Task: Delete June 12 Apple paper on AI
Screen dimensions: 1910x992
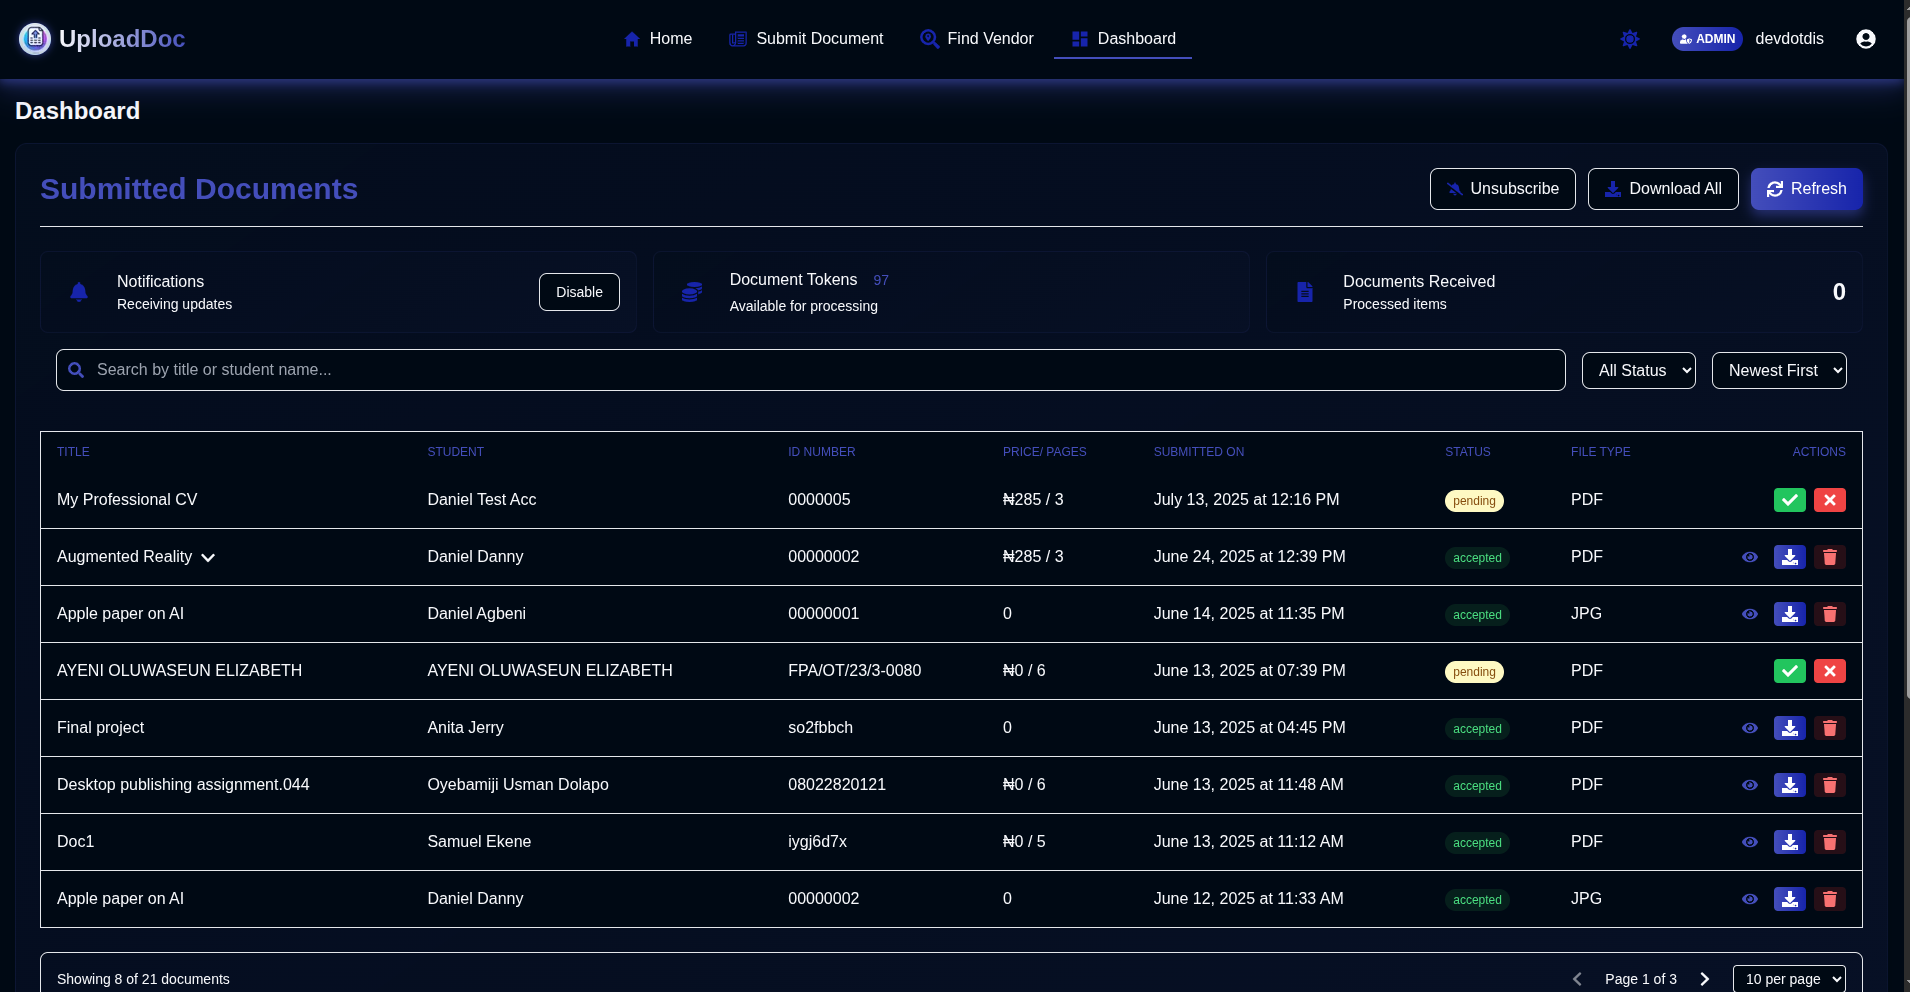Action: 1830,899
